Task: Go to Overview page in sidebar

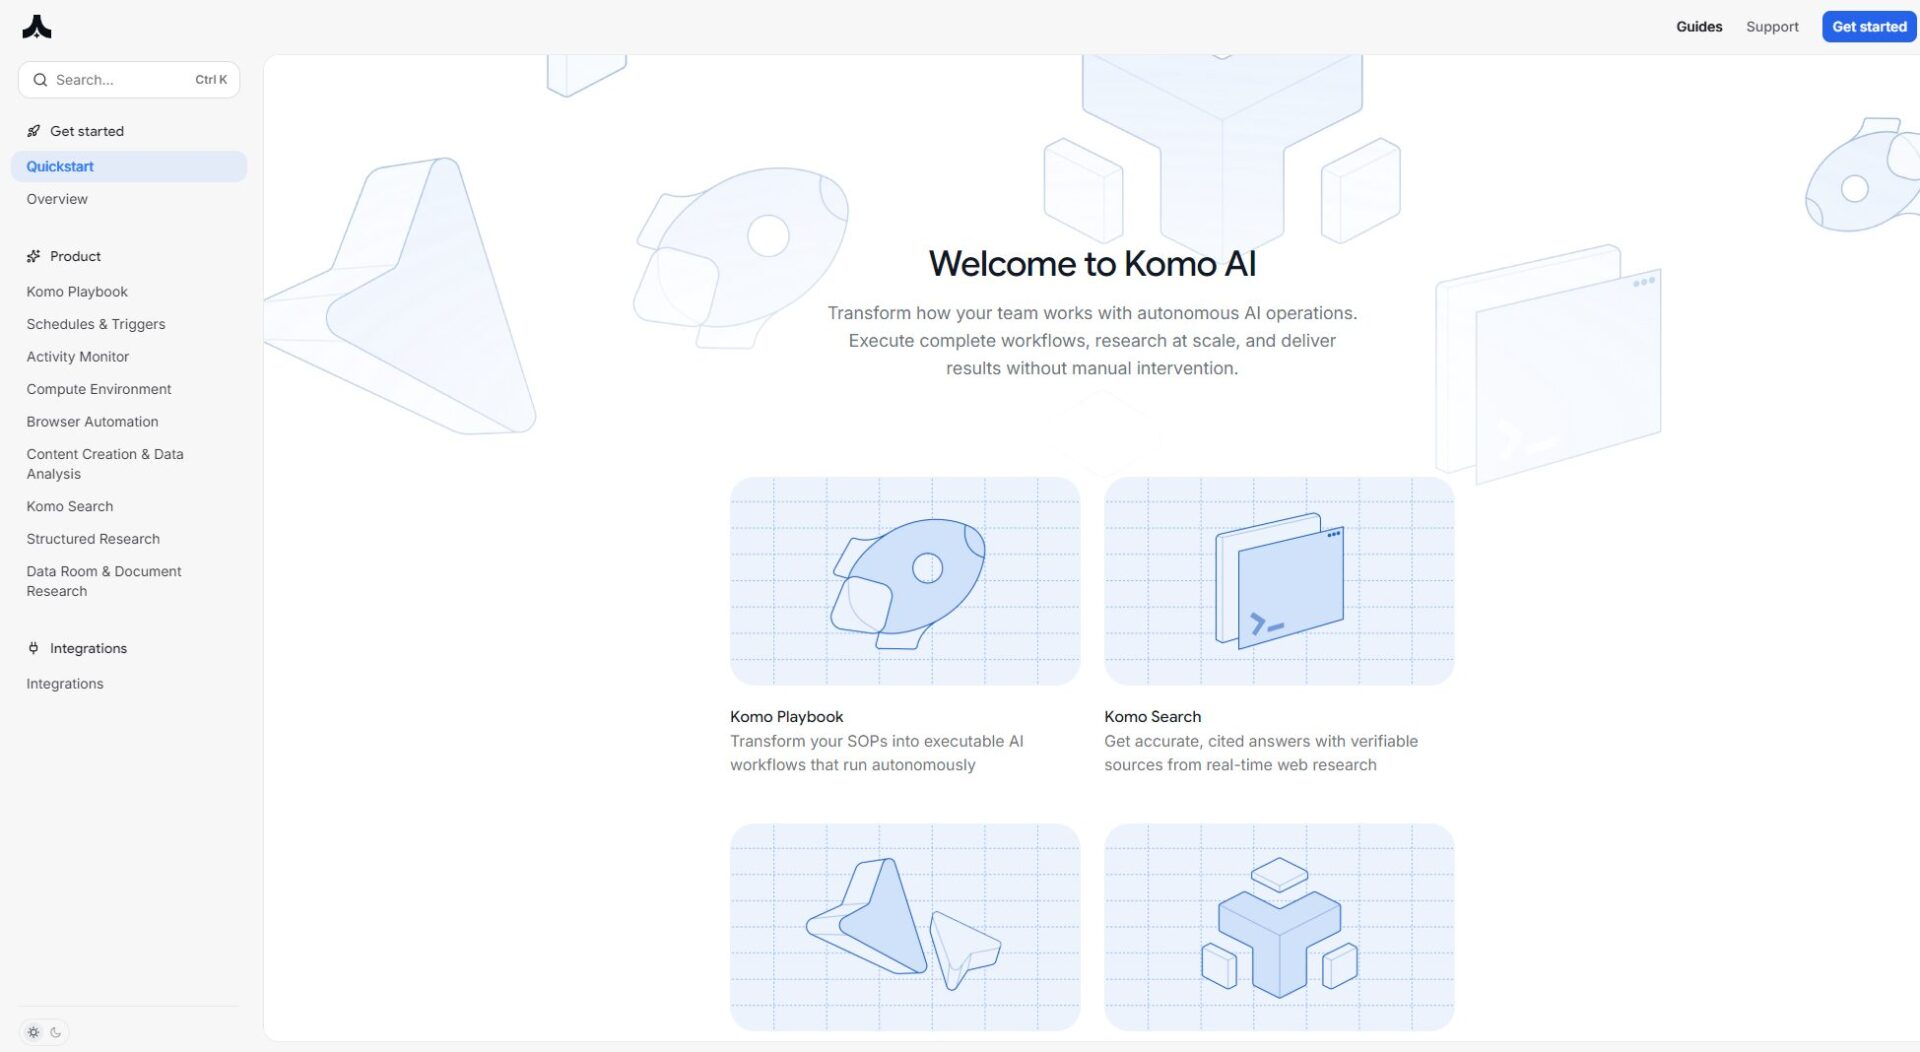Action: (57, 199)
